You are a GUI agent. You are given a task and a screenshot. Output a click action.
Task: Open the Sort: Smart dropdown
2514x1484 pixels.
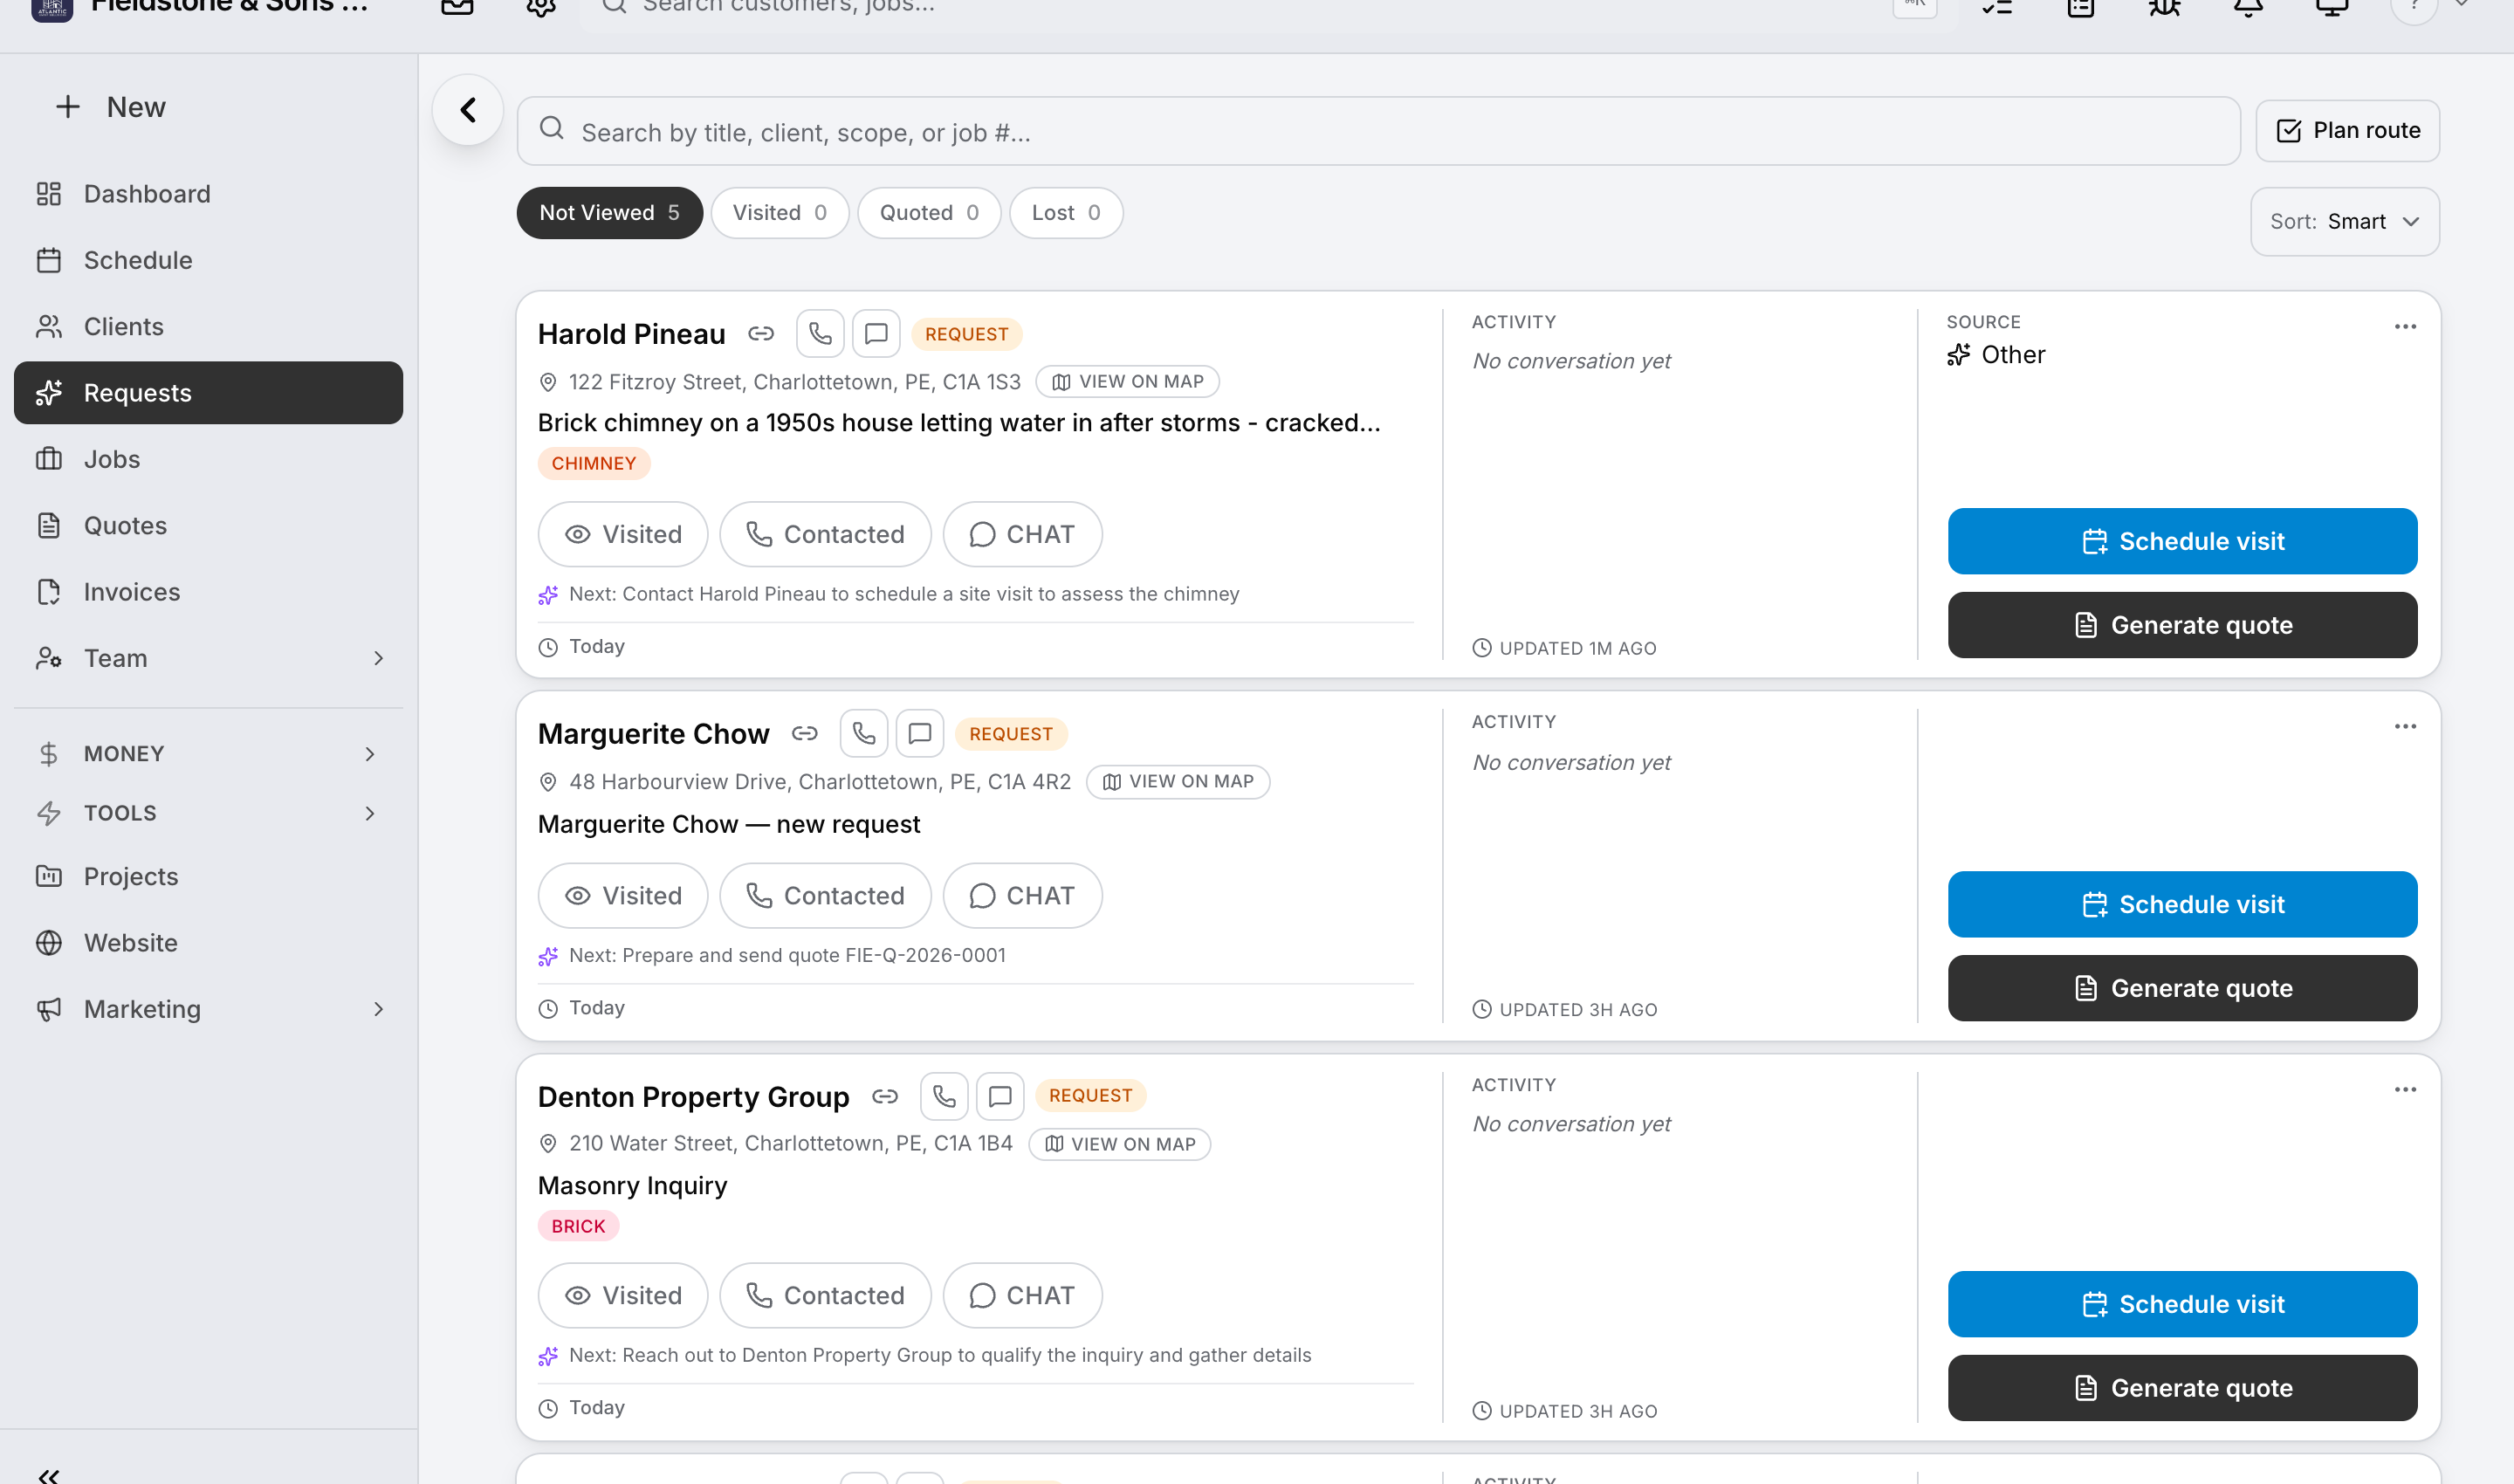2345,222
